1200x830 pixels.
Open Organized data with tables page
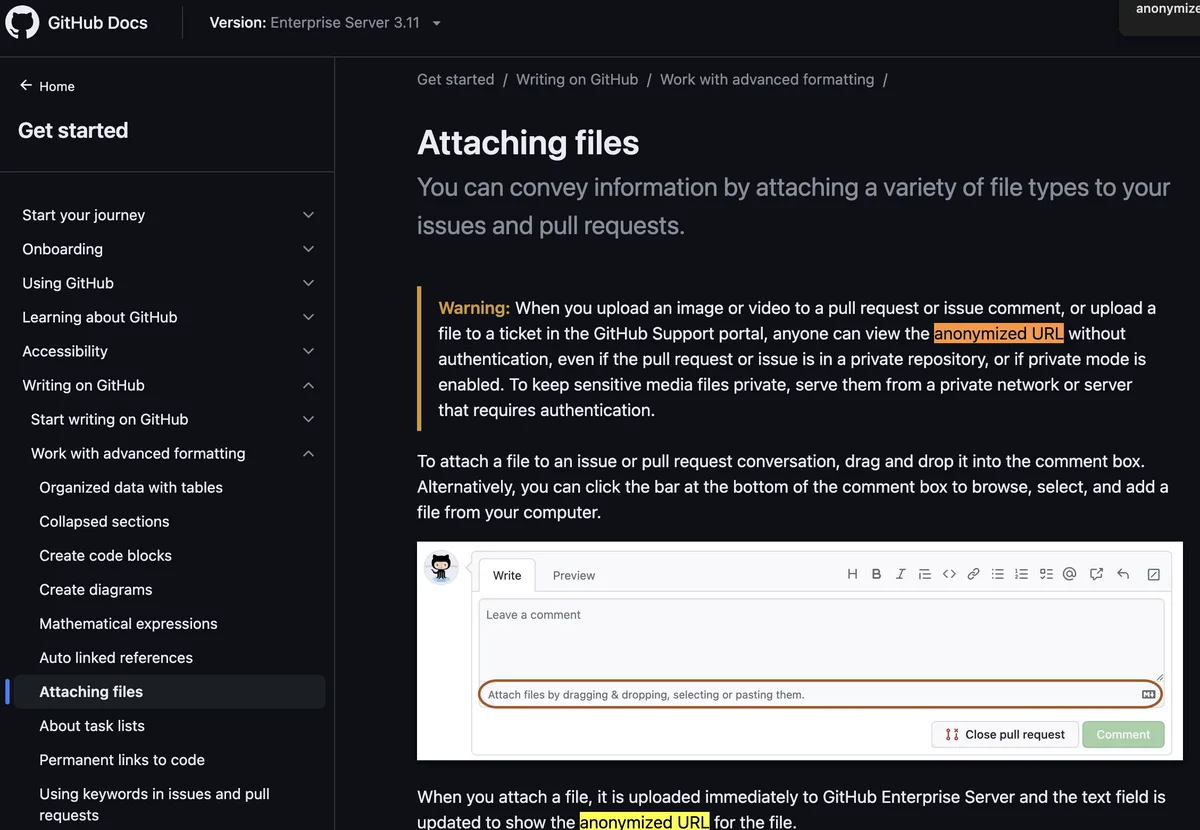[131, 487]
